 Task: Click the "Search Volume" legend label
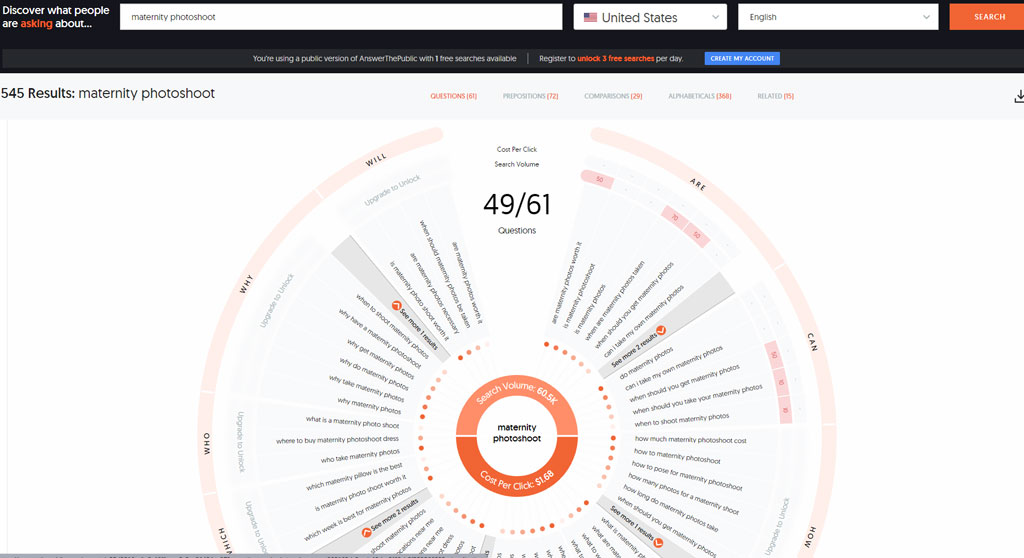coord(517,165)
